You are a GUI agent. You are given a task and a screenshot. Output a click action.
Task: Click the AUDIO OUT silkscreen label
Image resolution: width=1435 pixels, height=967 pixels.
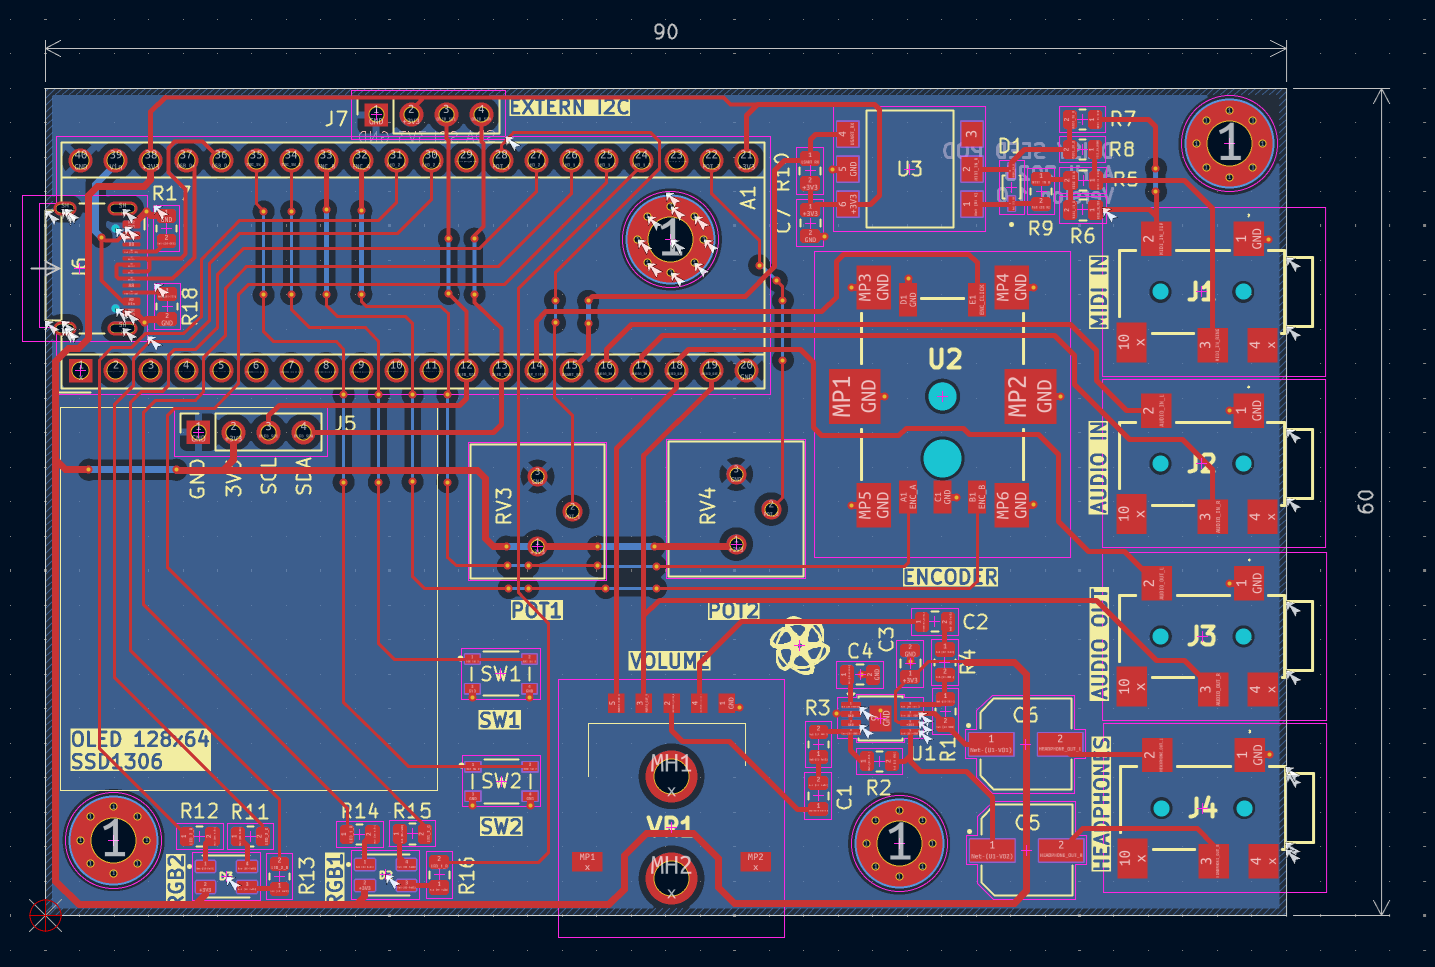coord(1099,643)
